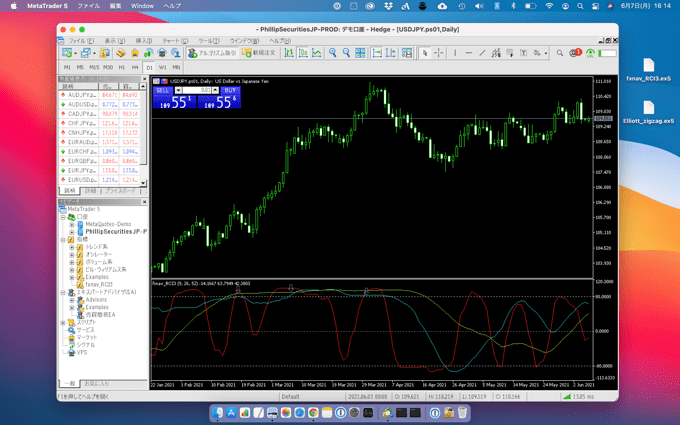Click the SELL one-click button
680x425 pixels.
tap(163, 90)
